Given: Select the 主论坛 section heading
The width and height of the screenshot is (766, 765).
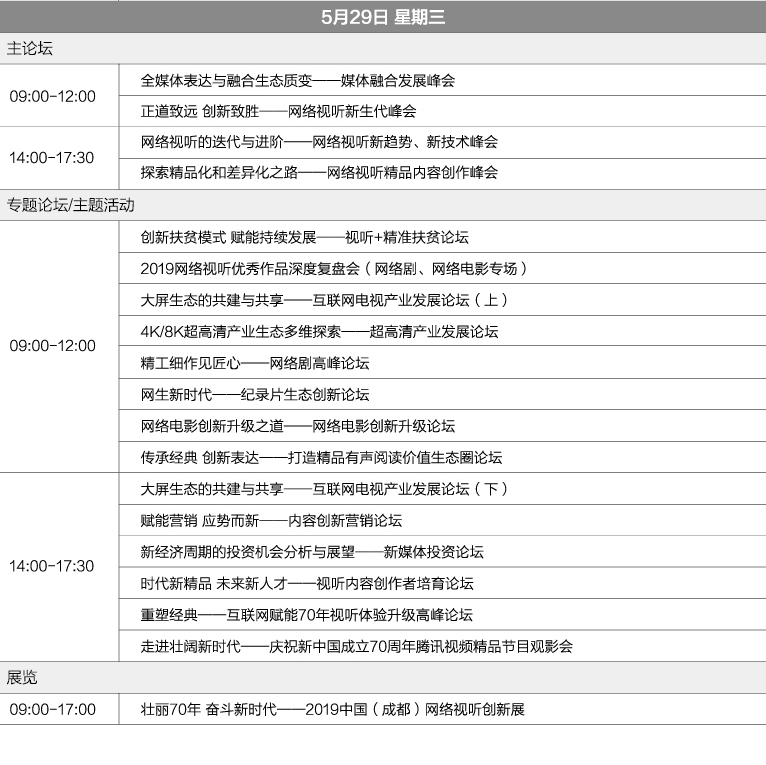Looking at the screenshot, I should [x=29, y=49].
